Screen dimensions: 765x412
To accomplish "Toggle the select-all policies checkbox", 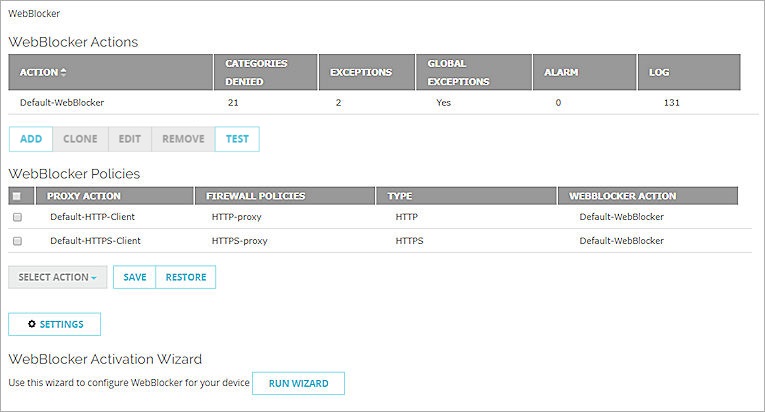I will 17,196.
